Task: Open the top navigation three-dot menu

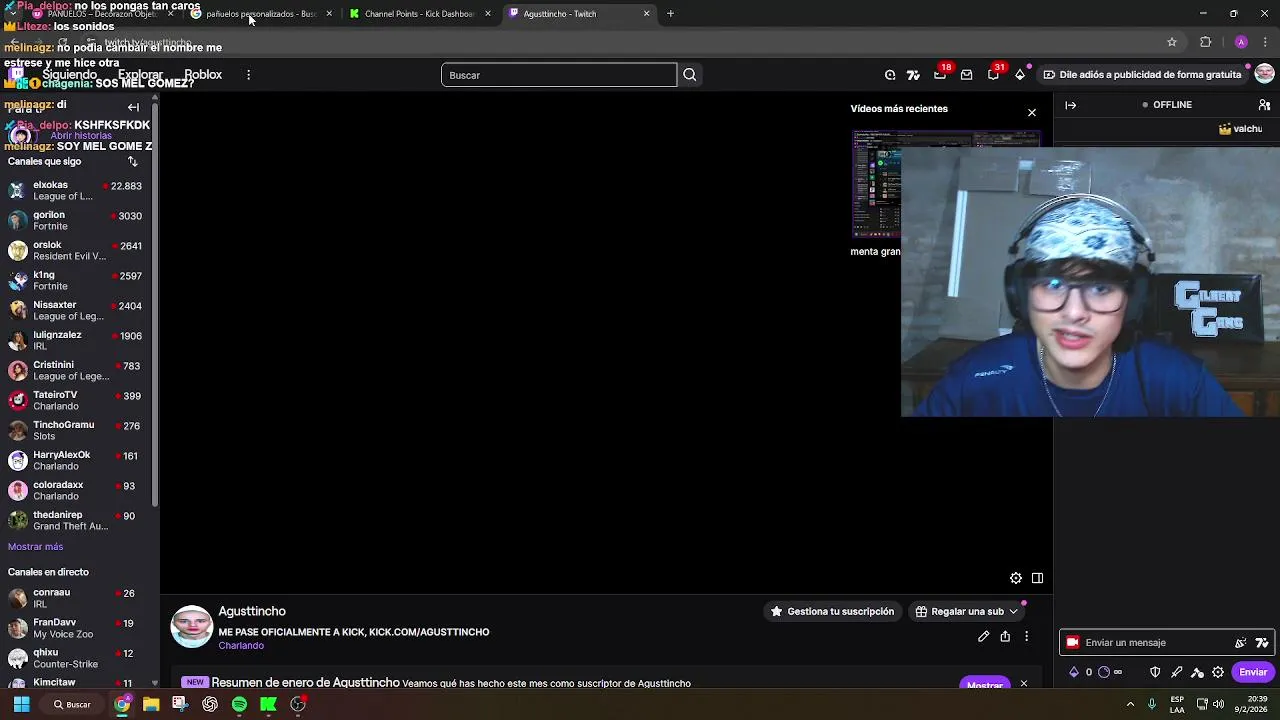Action: [x=248, y=75]
